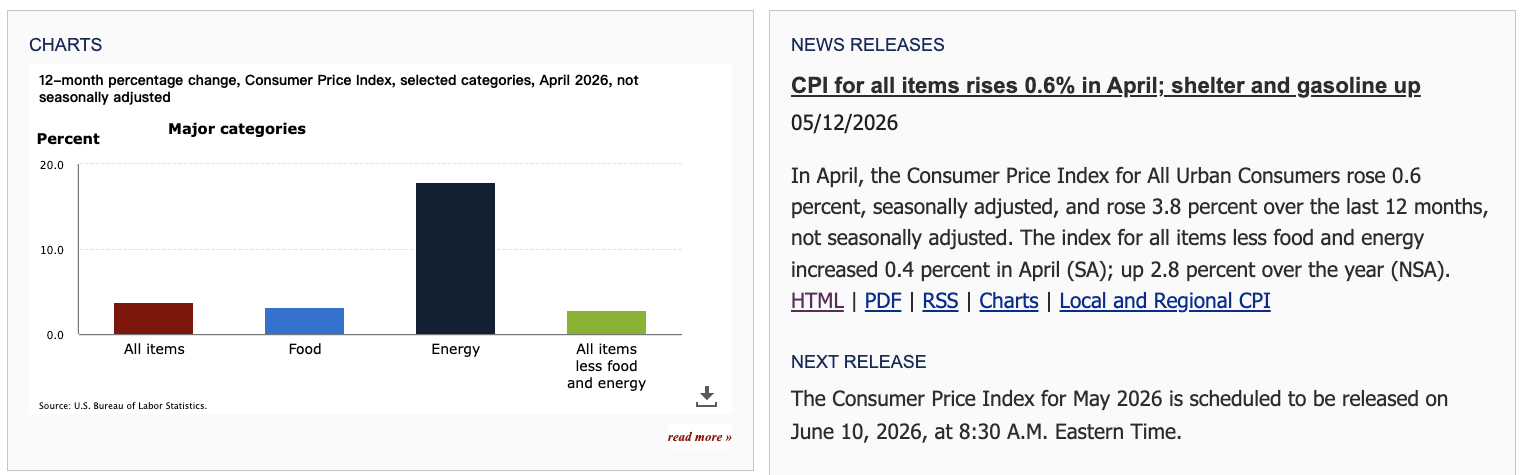Click the 'Food' axis label
The image size is (1522, 475).
click(305, 349)
